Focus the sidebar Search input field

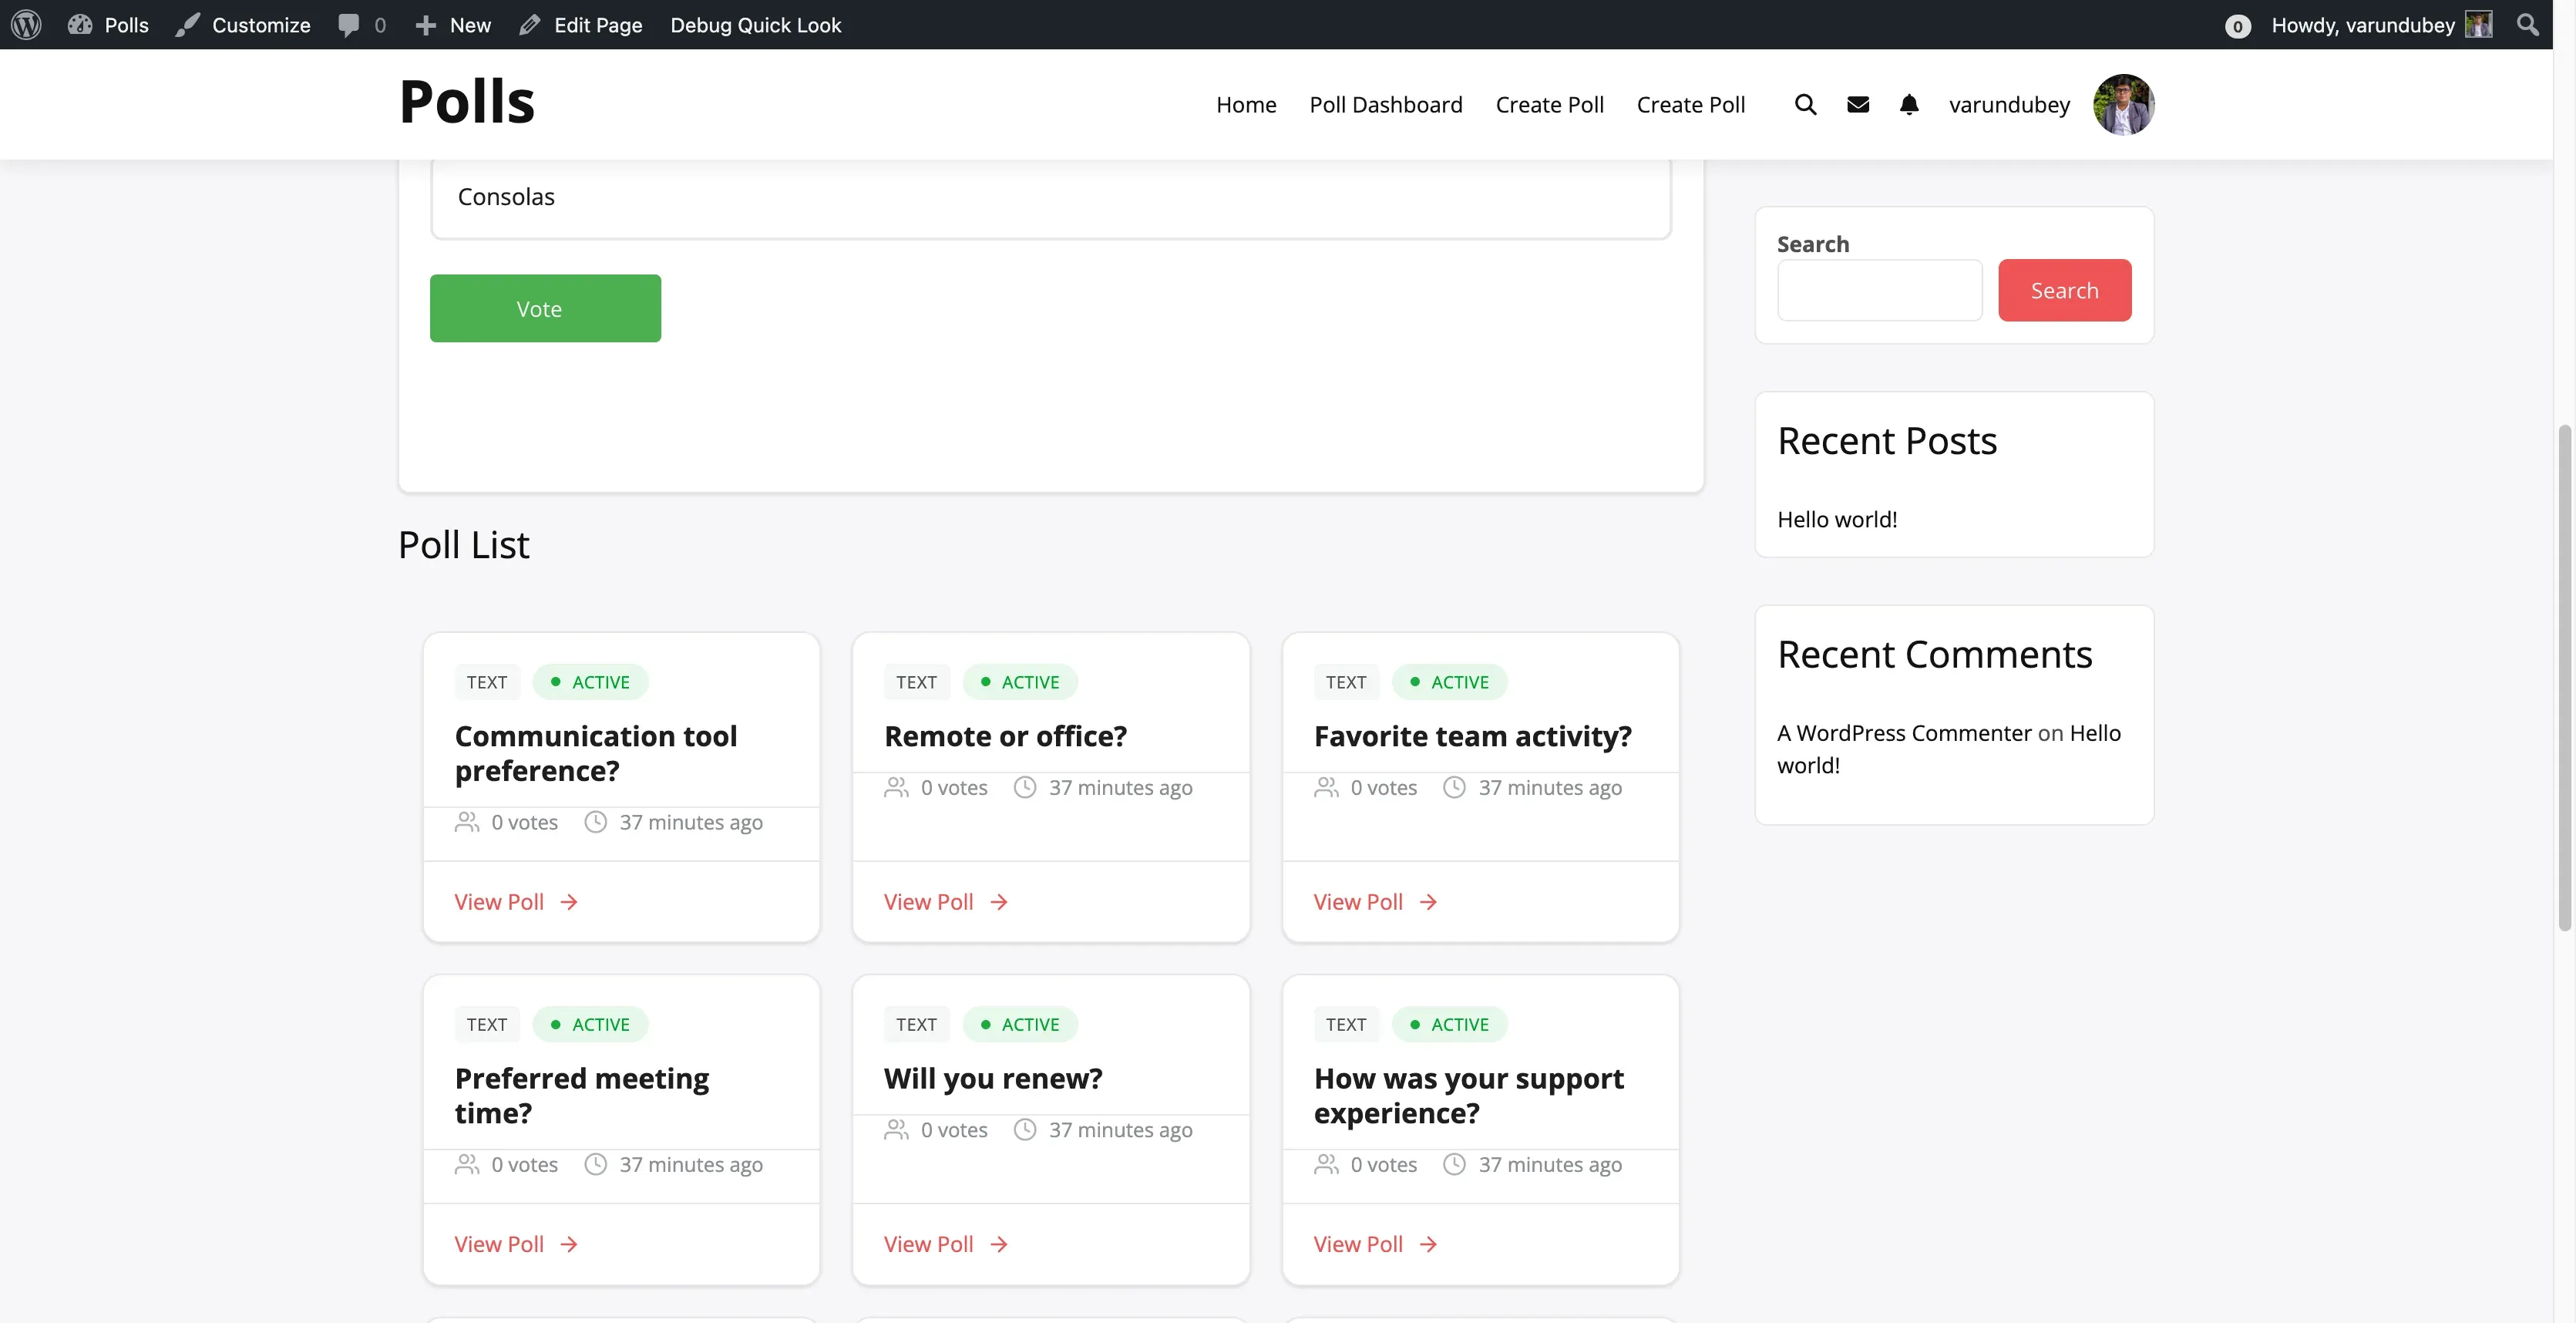point(1879,290)
